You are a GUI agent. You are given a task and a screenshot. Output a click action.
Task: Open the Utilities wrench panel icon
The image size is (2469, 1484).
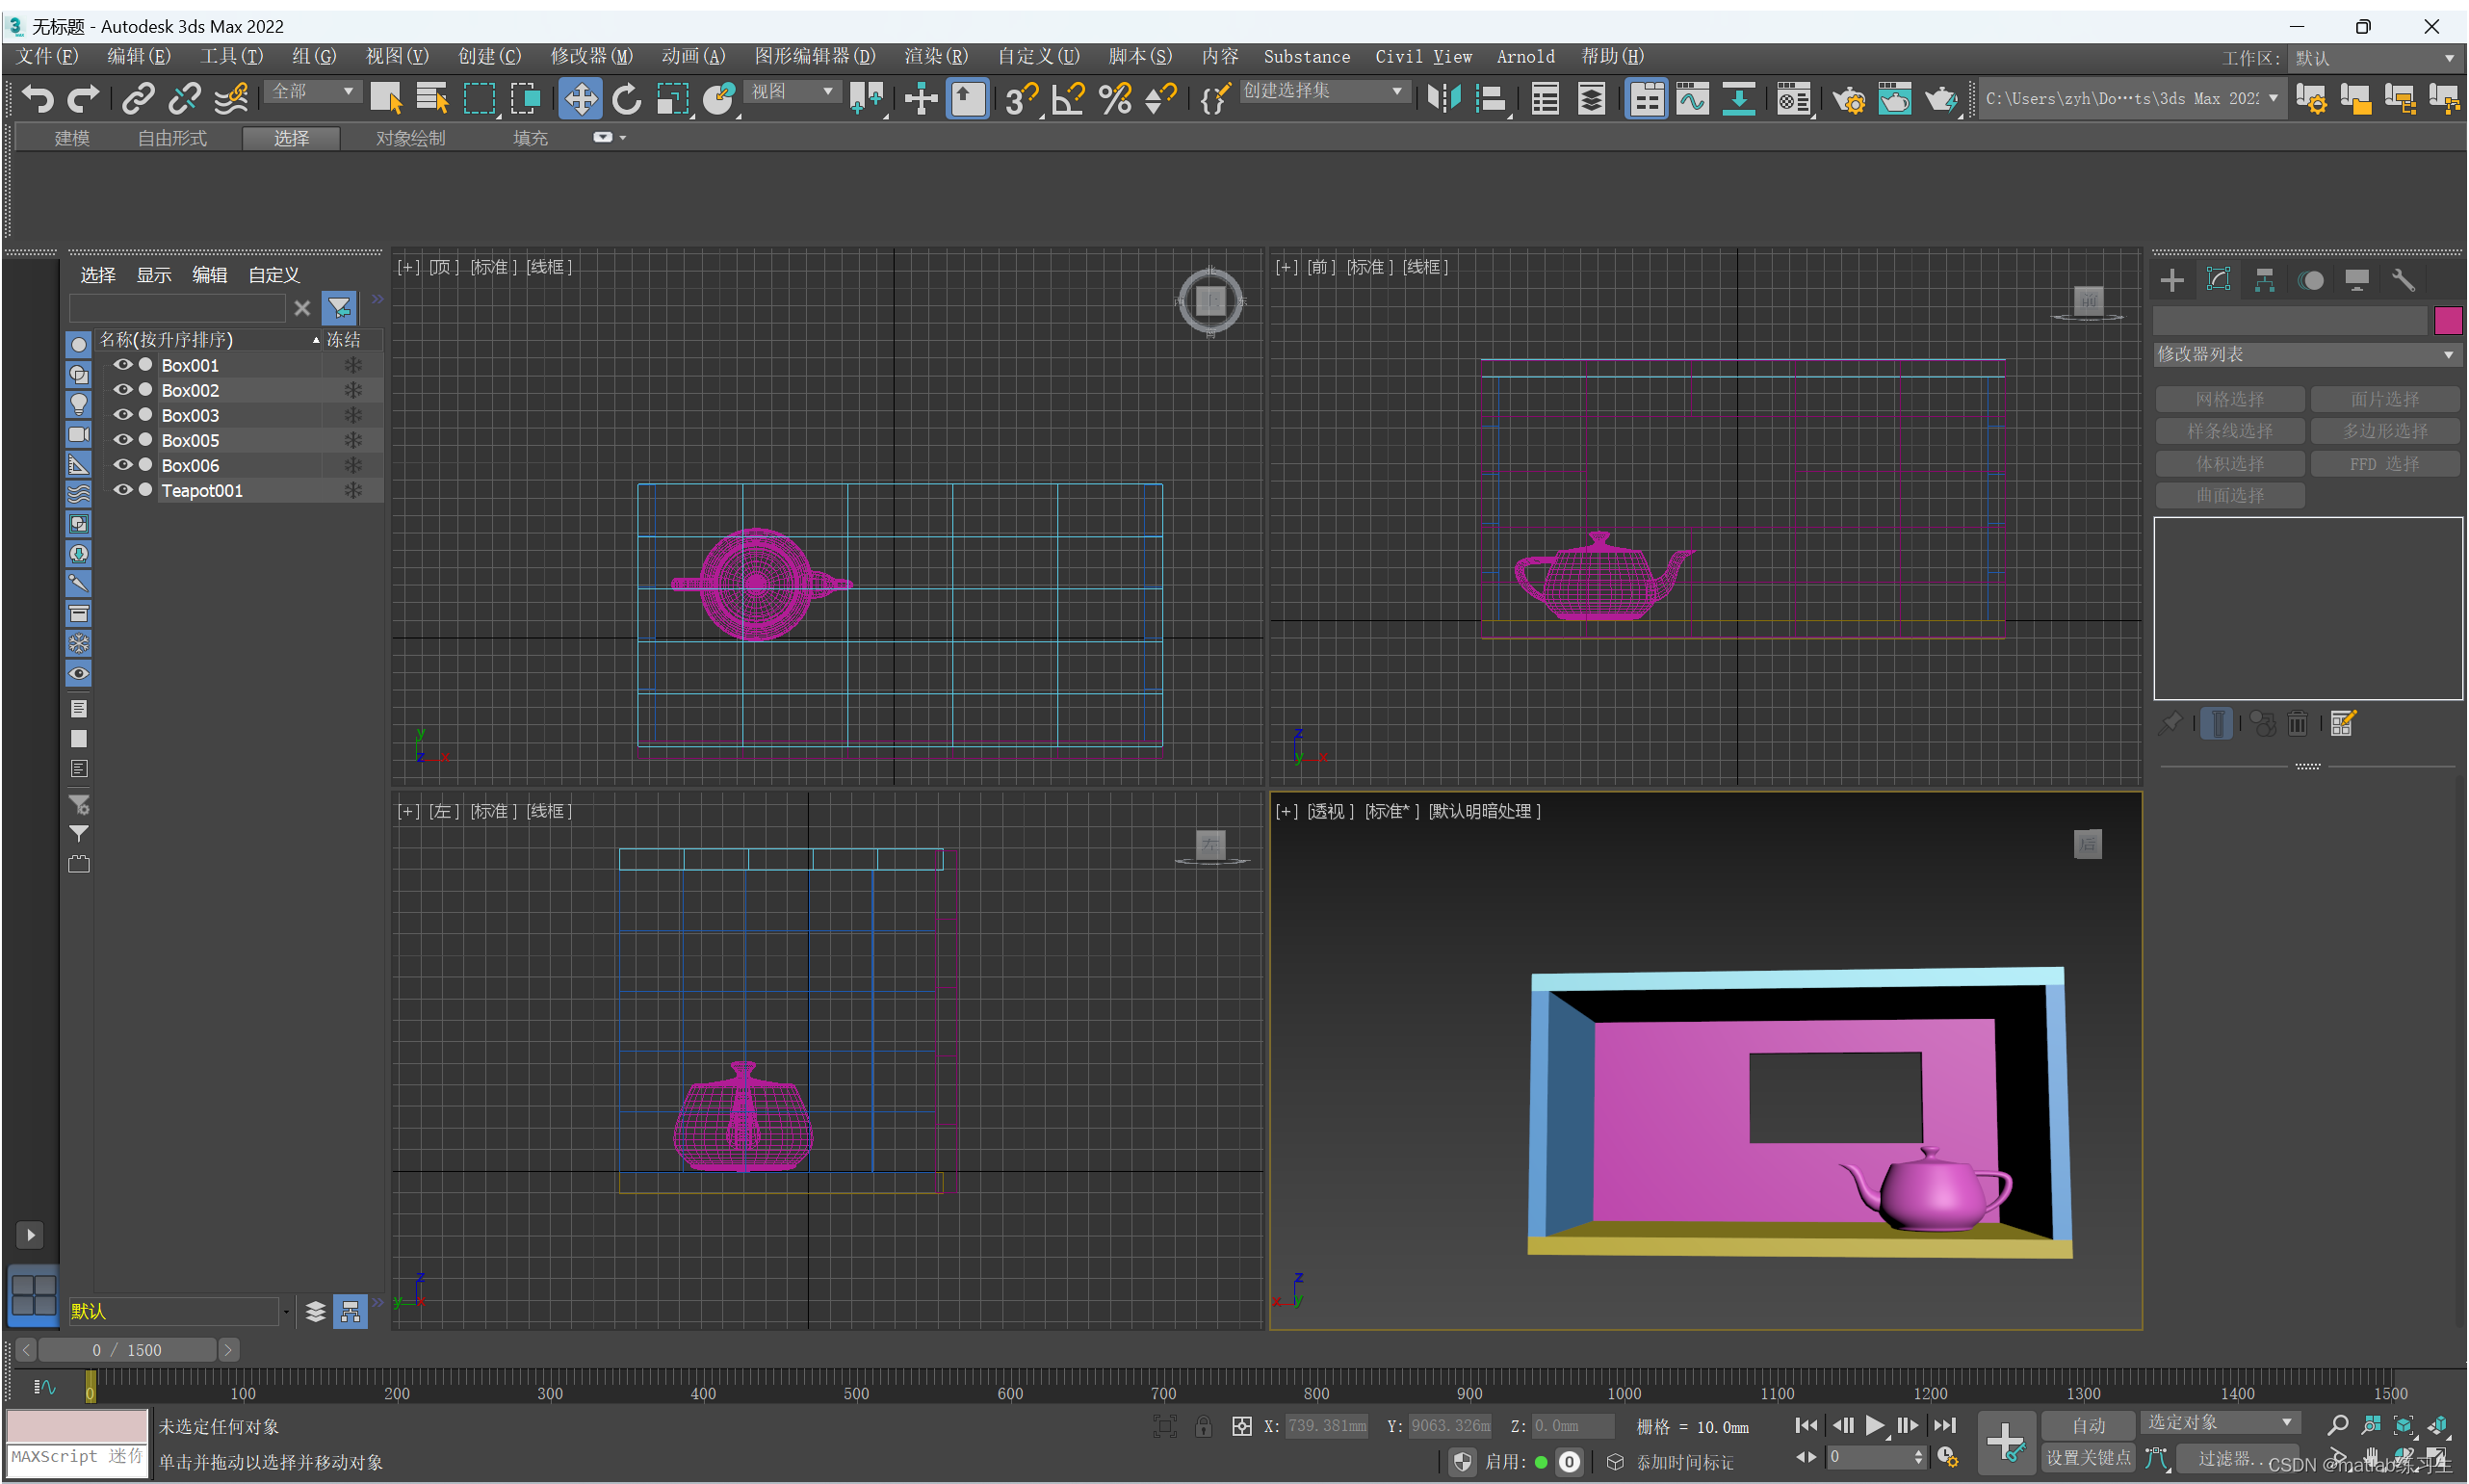click(x=2403, y=280)
